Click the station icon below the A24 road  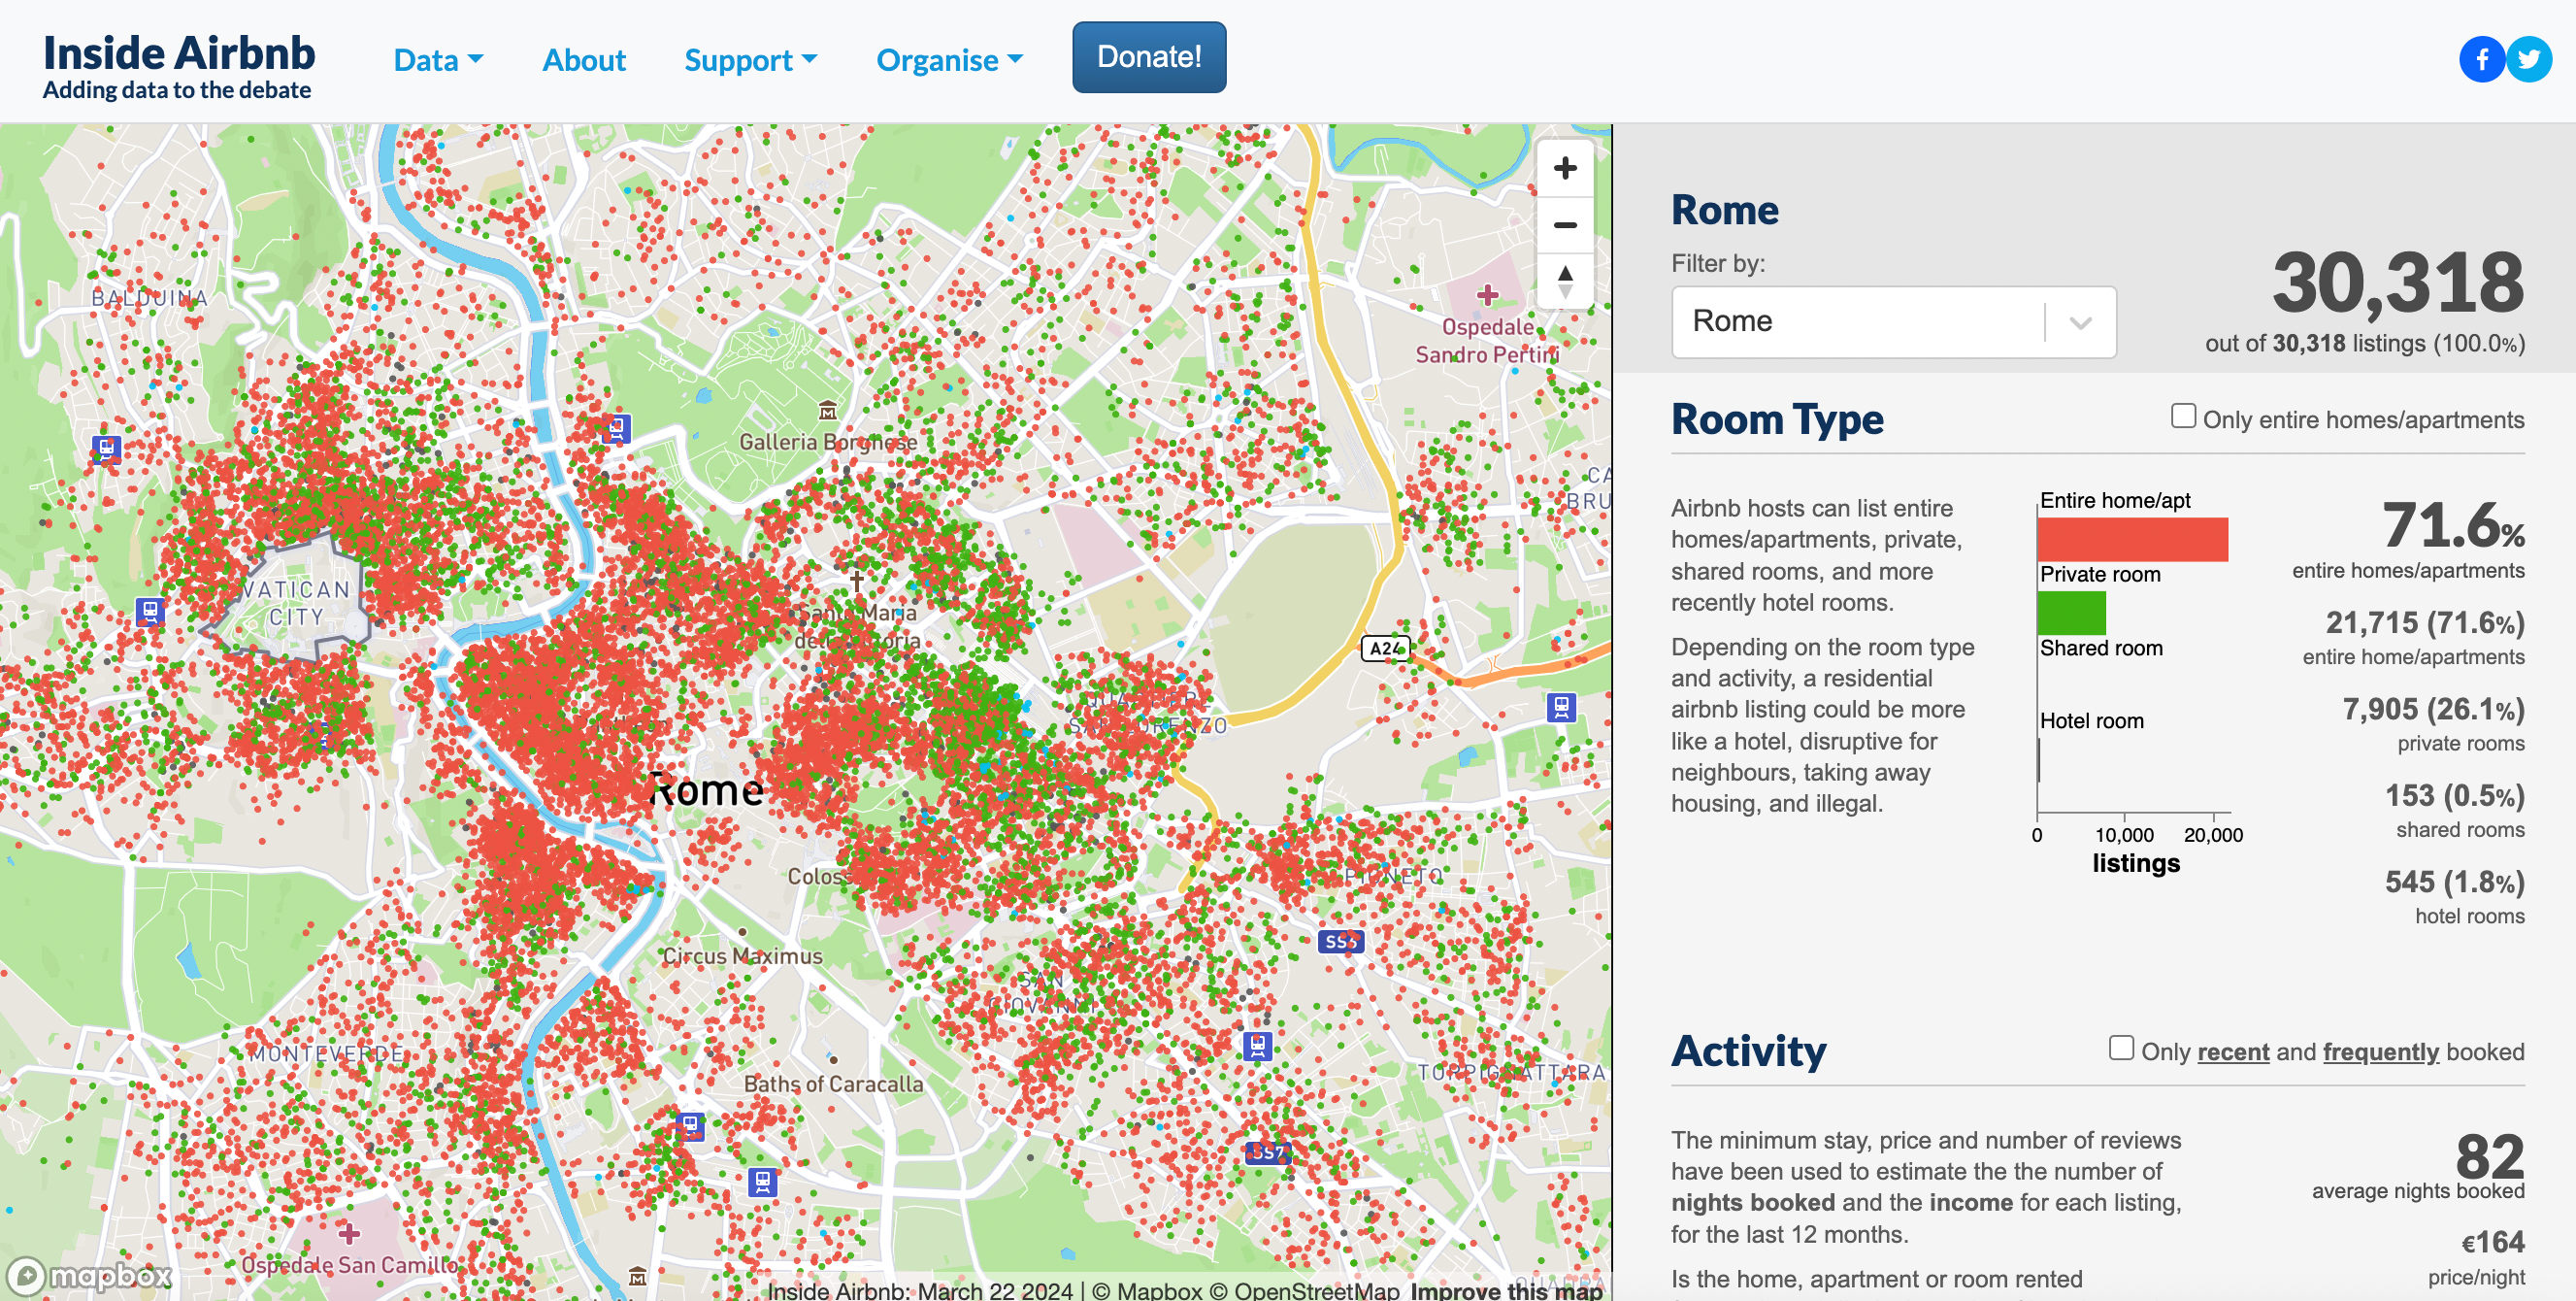pyautogui.click(x=1561, y=707)
